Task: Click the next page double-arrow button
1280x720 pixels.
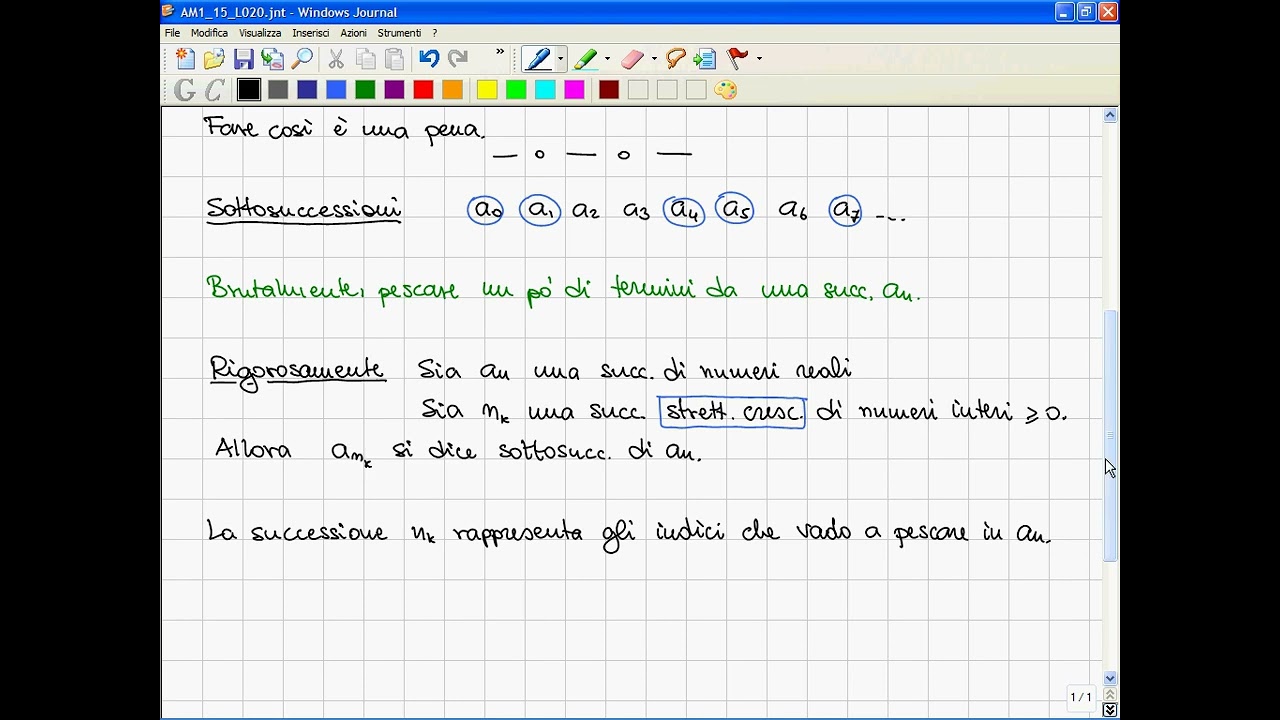Action: (x=1110, y=710)
